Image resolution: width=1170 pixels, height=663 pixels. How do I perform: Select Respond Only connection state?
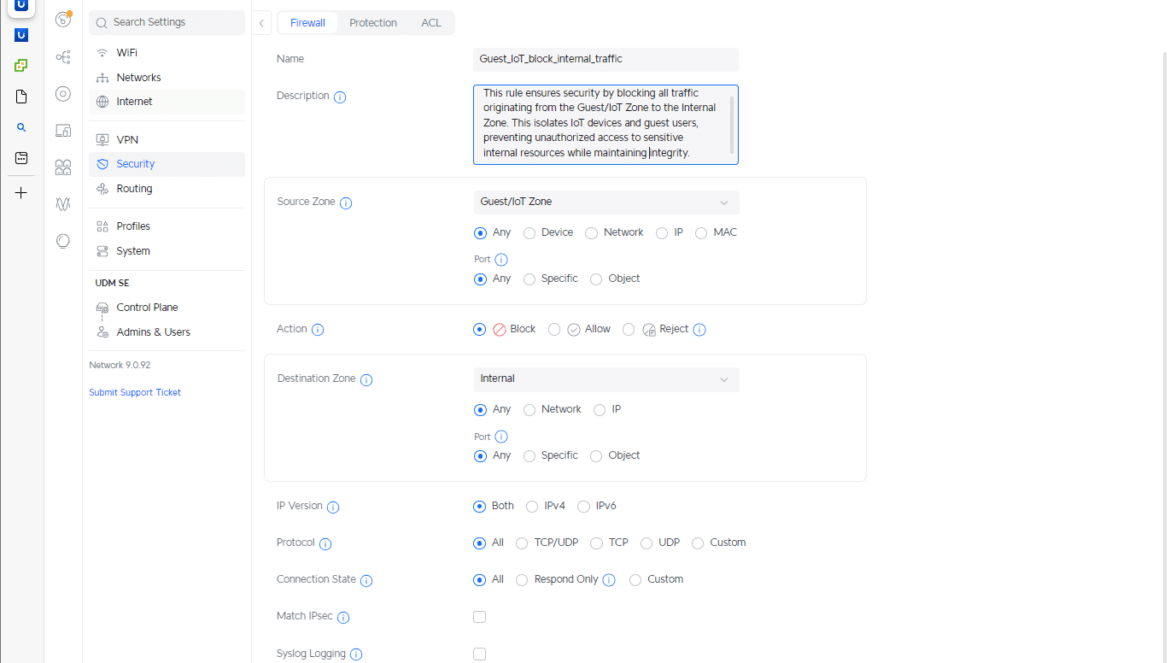tap(522, 580)
